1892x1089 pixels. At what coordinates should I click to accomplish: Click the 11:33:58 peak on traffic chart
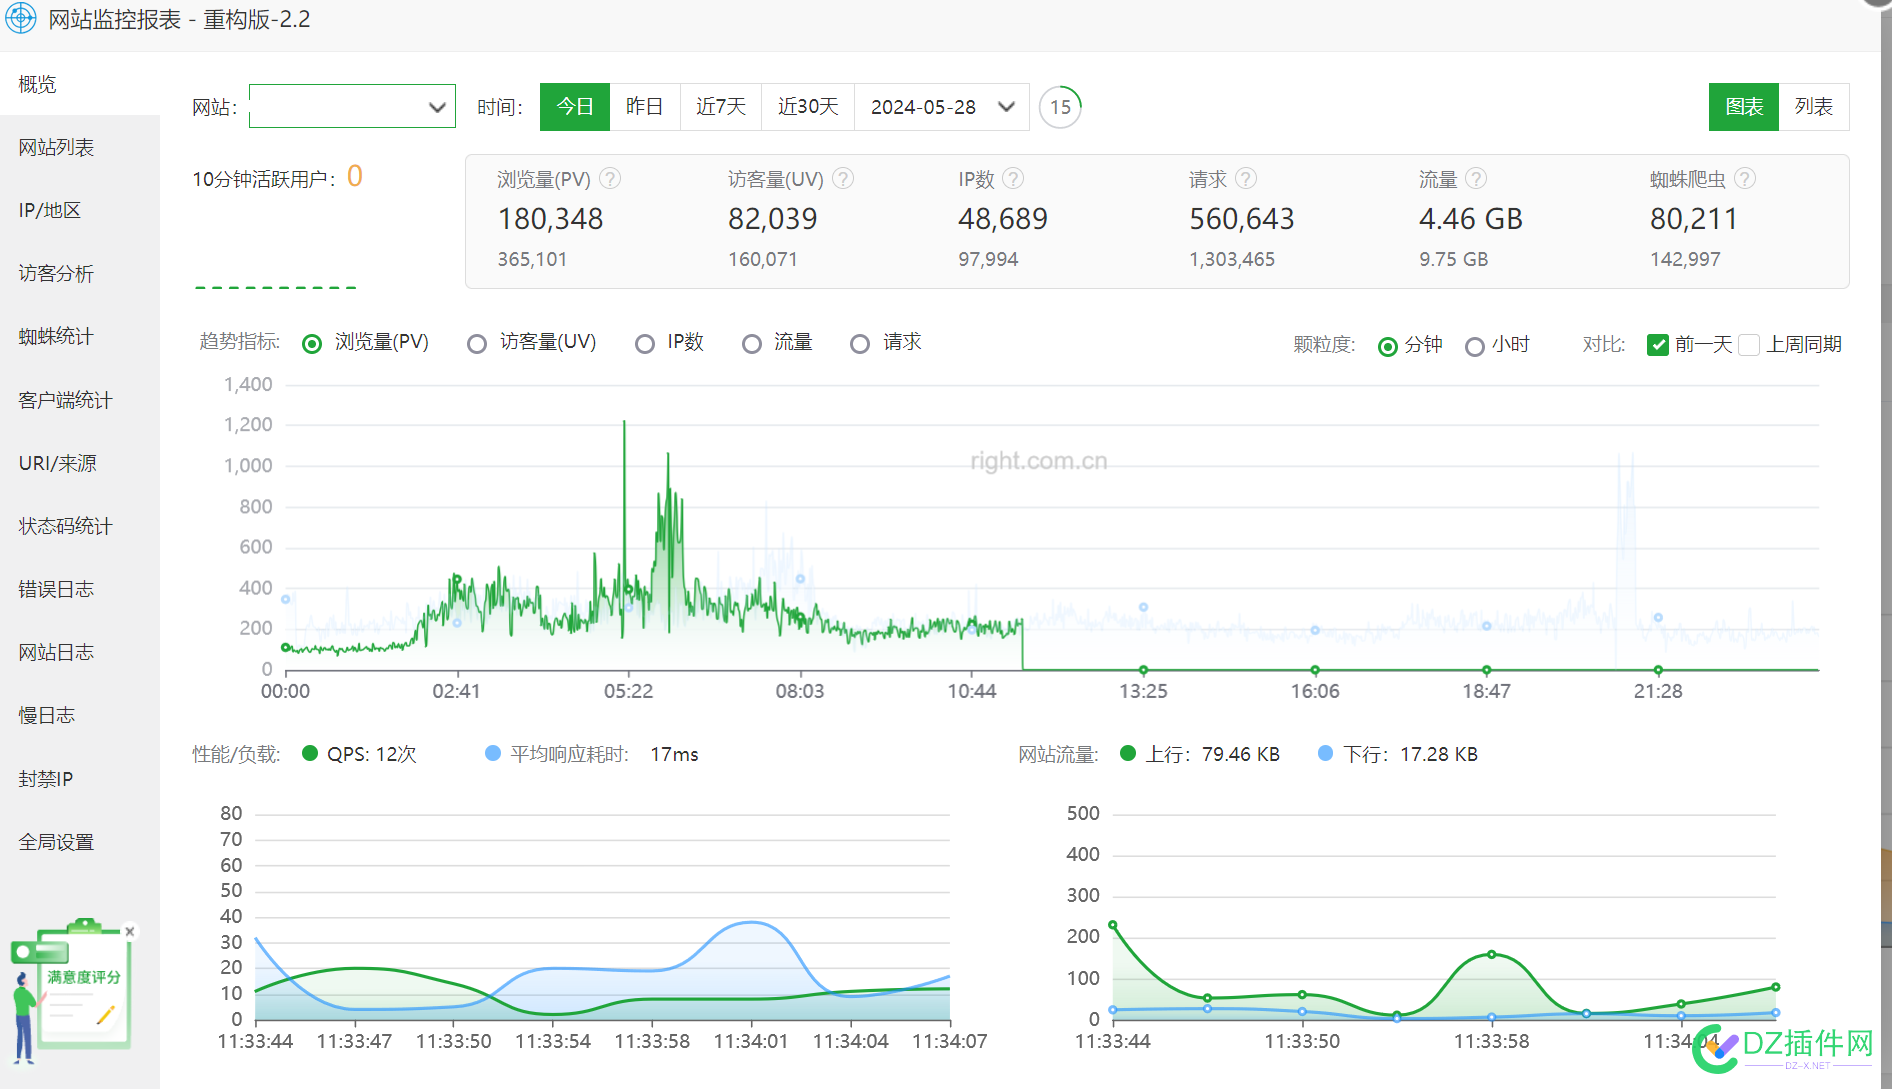pos(1492,955)
